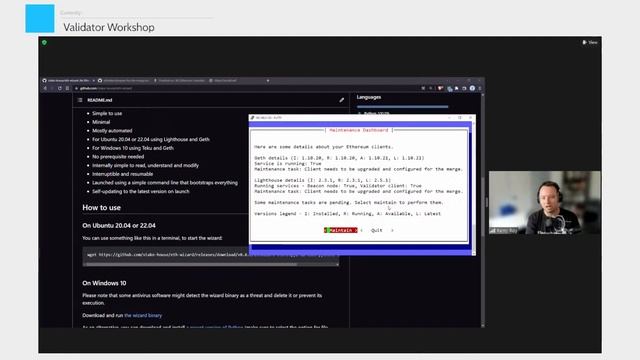The height and width of the screenshot is (360, 640).
Task: Click the 'Validator Workshop' title
Action: [x=109, y=27]
